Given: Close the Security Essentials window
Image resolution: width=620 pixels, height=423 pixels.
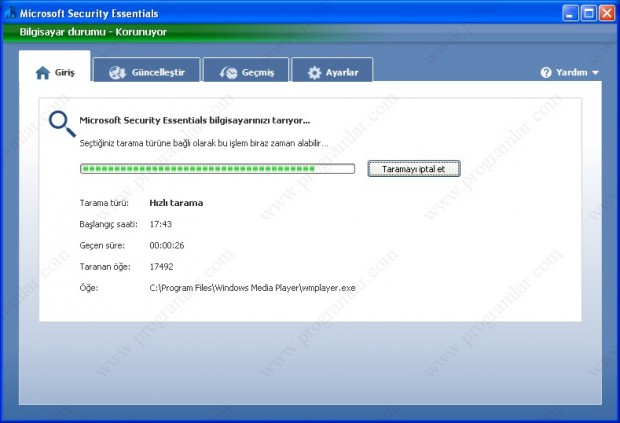Looking at the screenshot, I should click(x=607, y=13).
